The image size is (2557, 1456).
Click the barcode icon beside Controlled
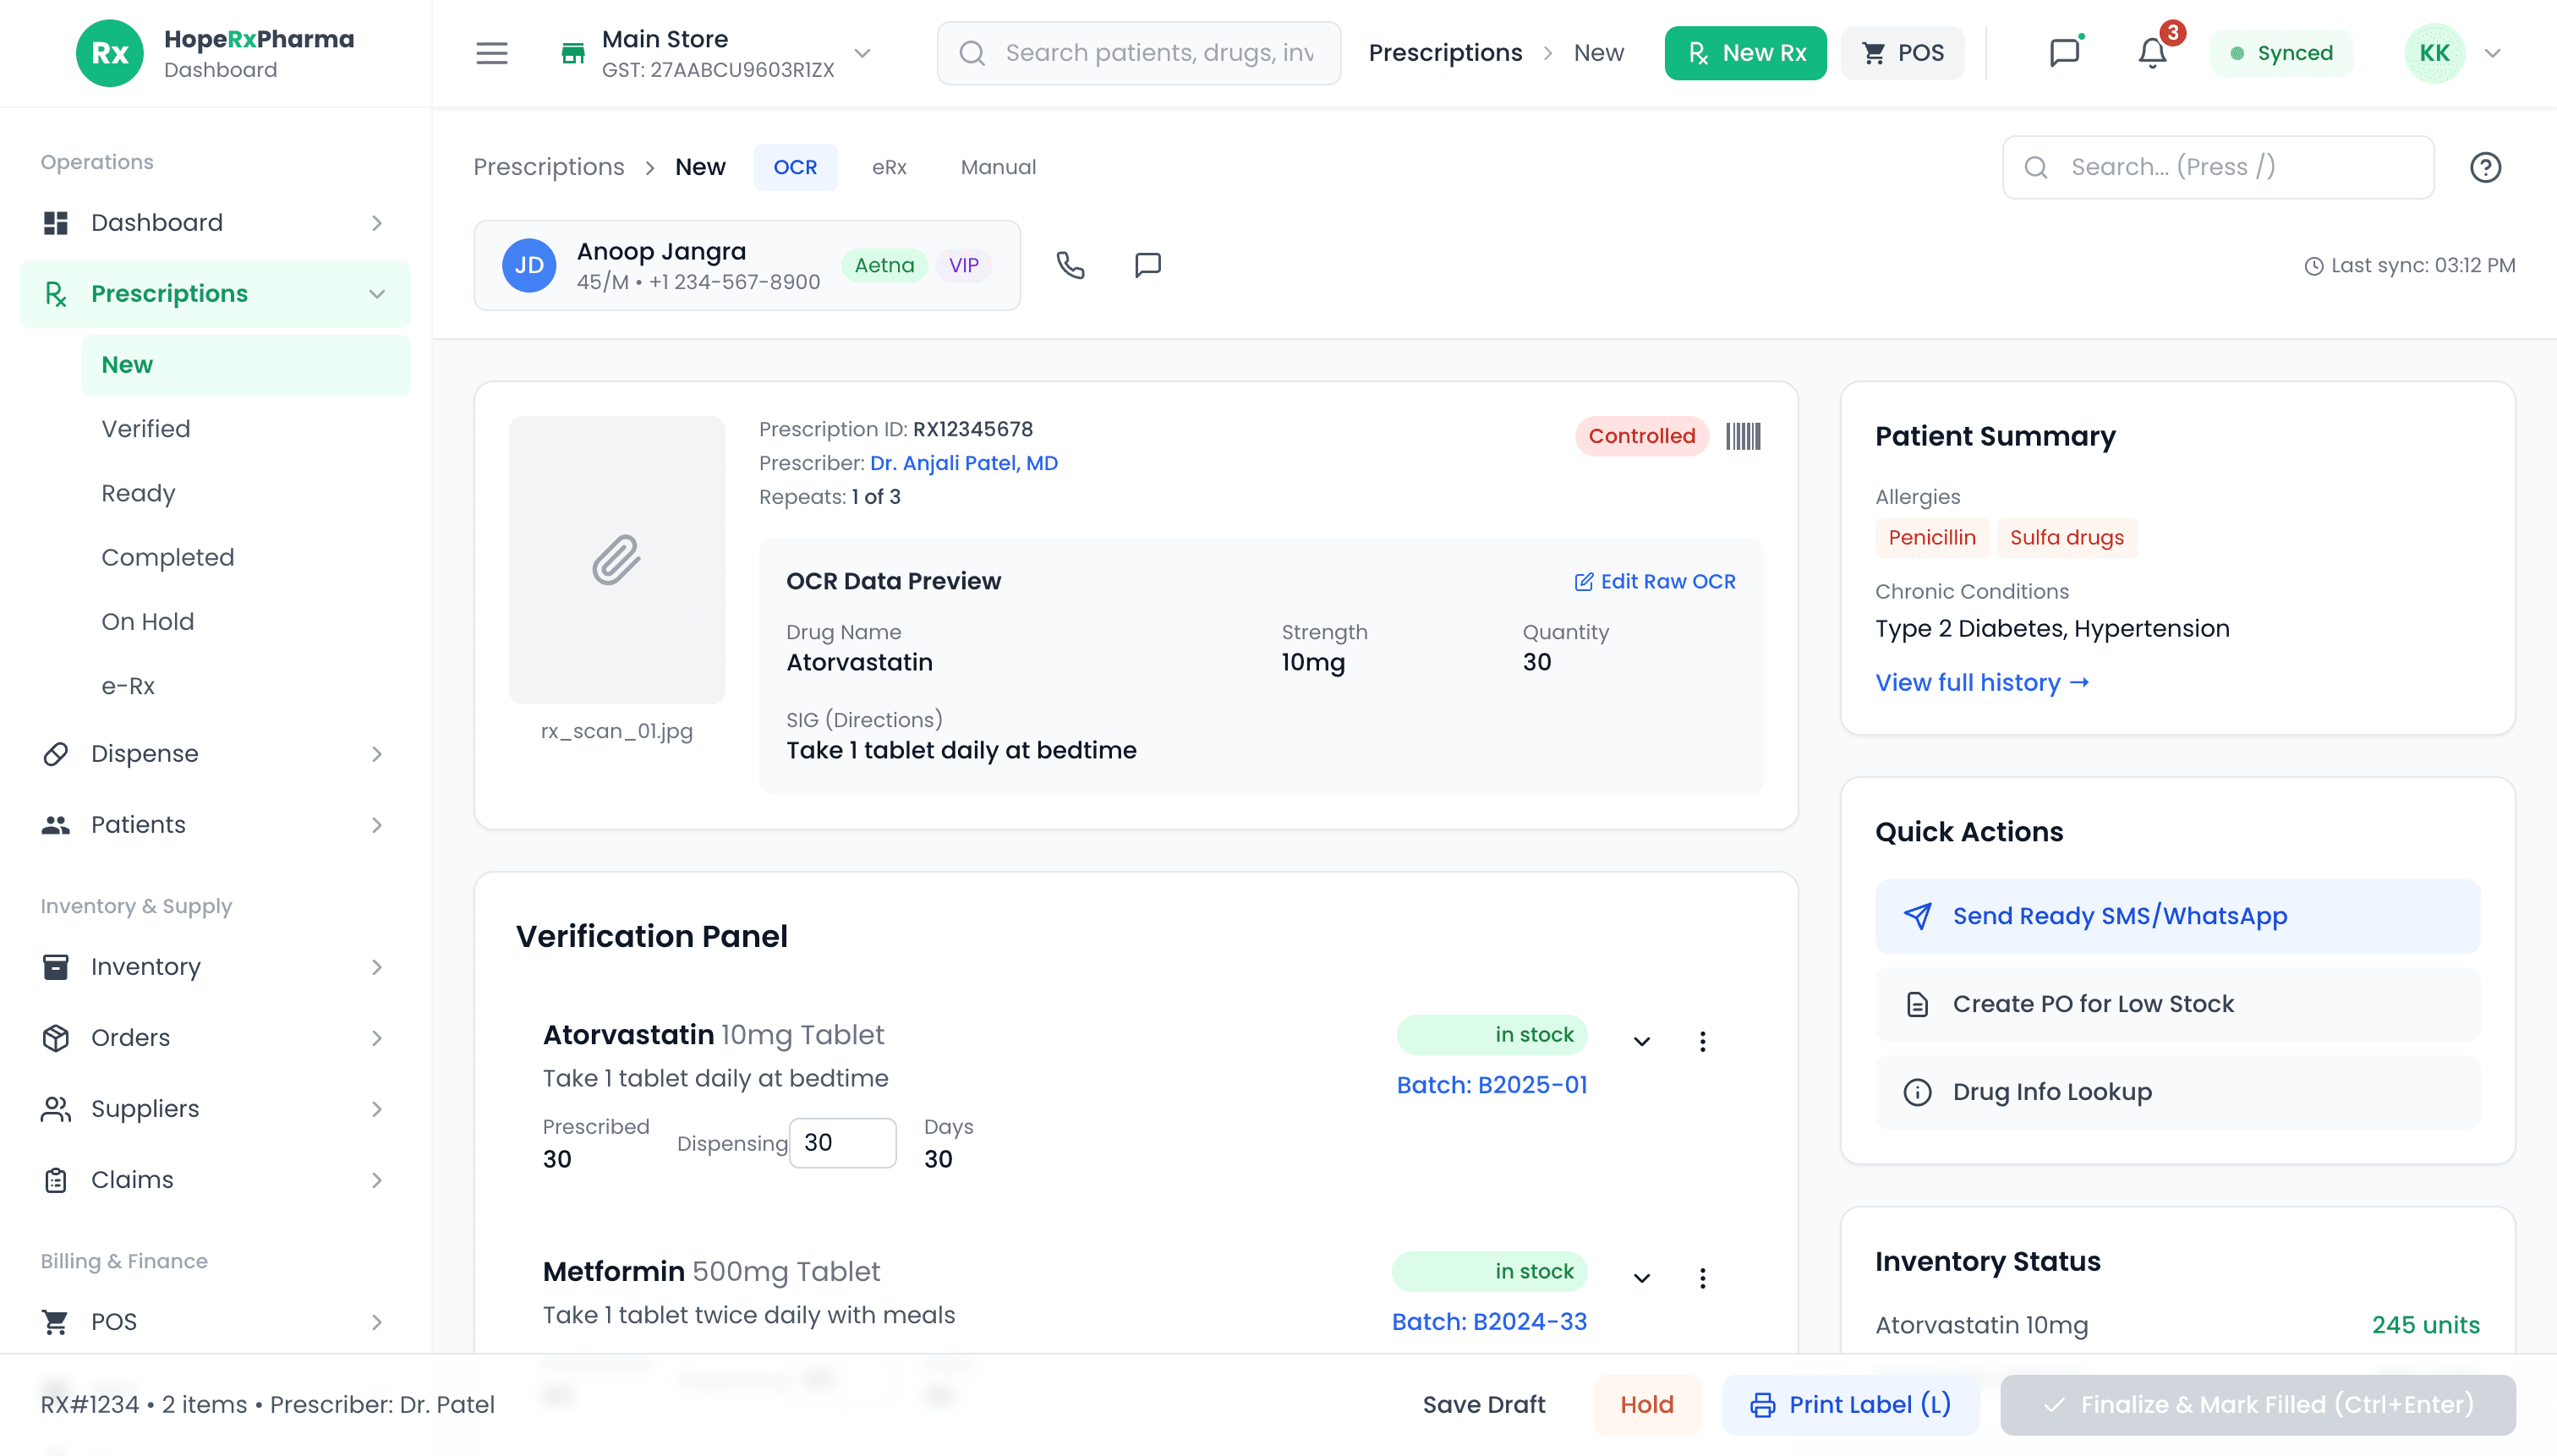pyautogui.click(x=1743, y=436)
